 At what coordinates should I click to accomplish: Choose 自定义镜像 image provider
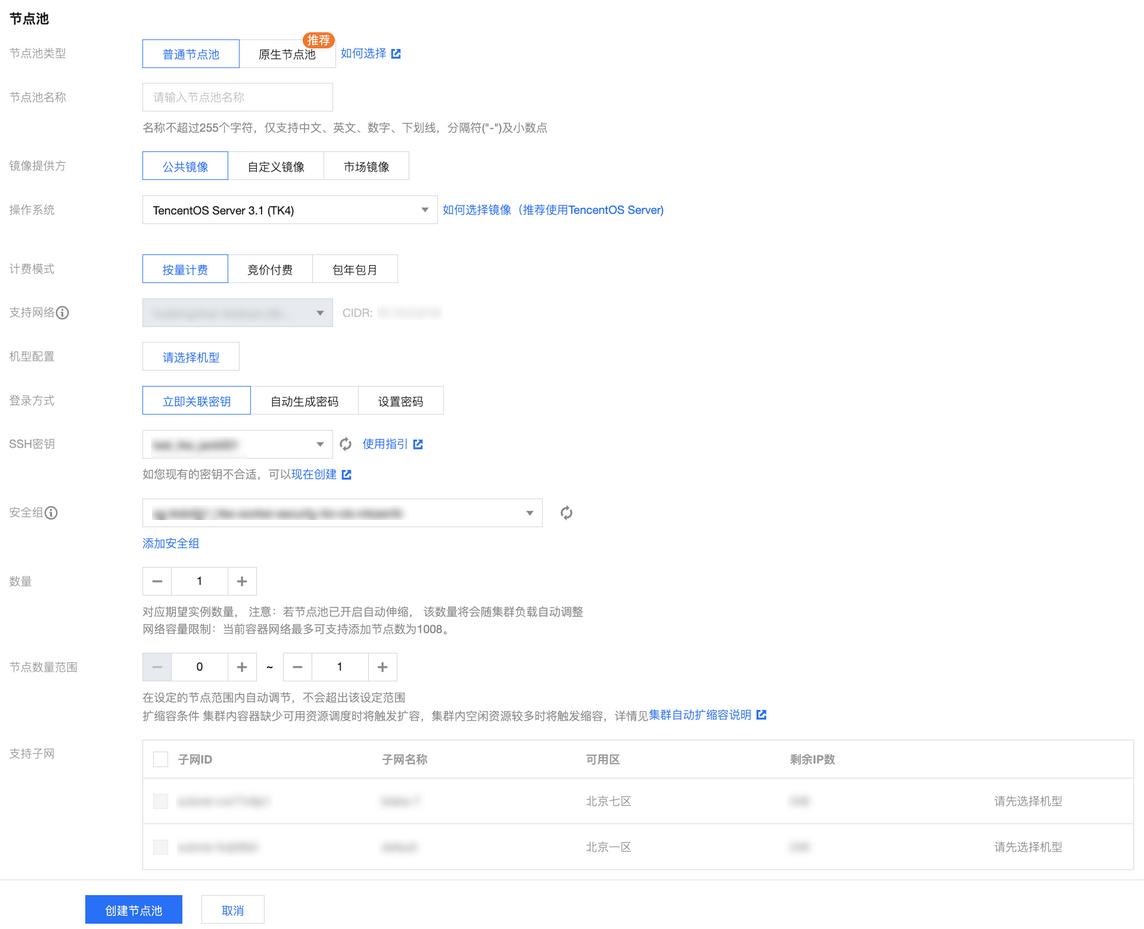276,166
